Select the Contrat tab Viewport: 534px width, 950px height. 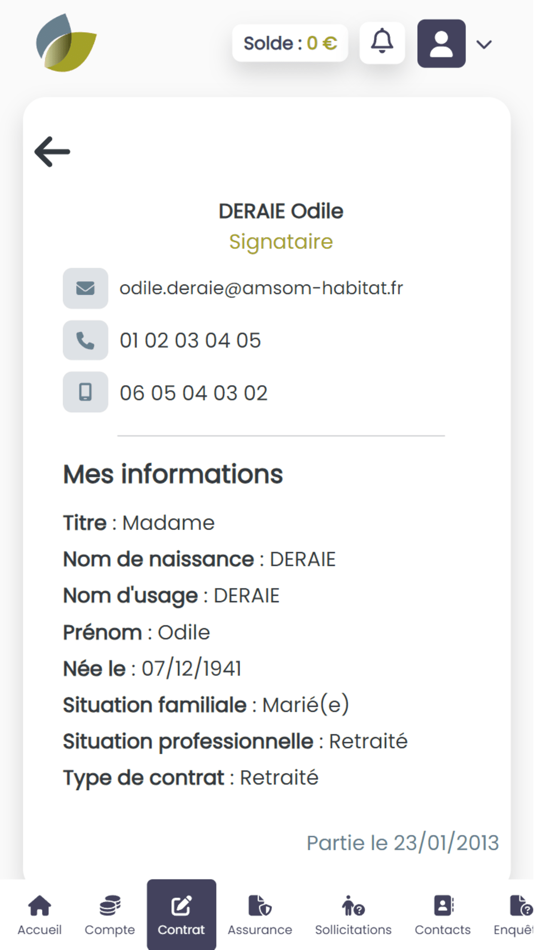[x=181, y=915]
